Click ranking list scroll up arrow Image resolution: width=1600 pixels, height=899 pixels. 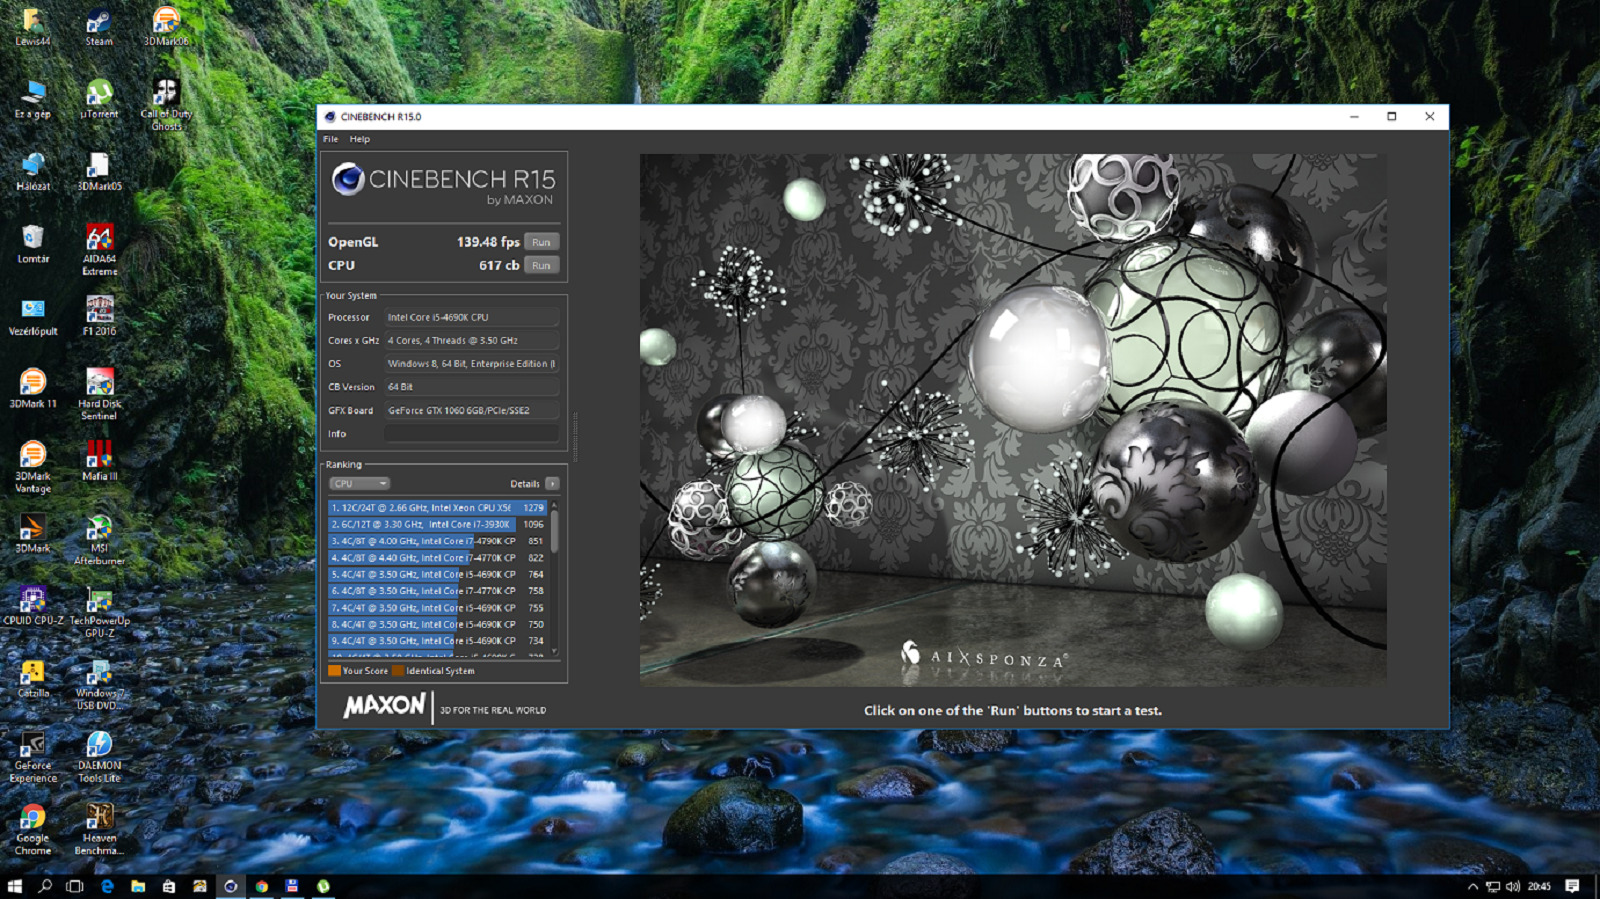pyautogui.click(x=554, y=505)
